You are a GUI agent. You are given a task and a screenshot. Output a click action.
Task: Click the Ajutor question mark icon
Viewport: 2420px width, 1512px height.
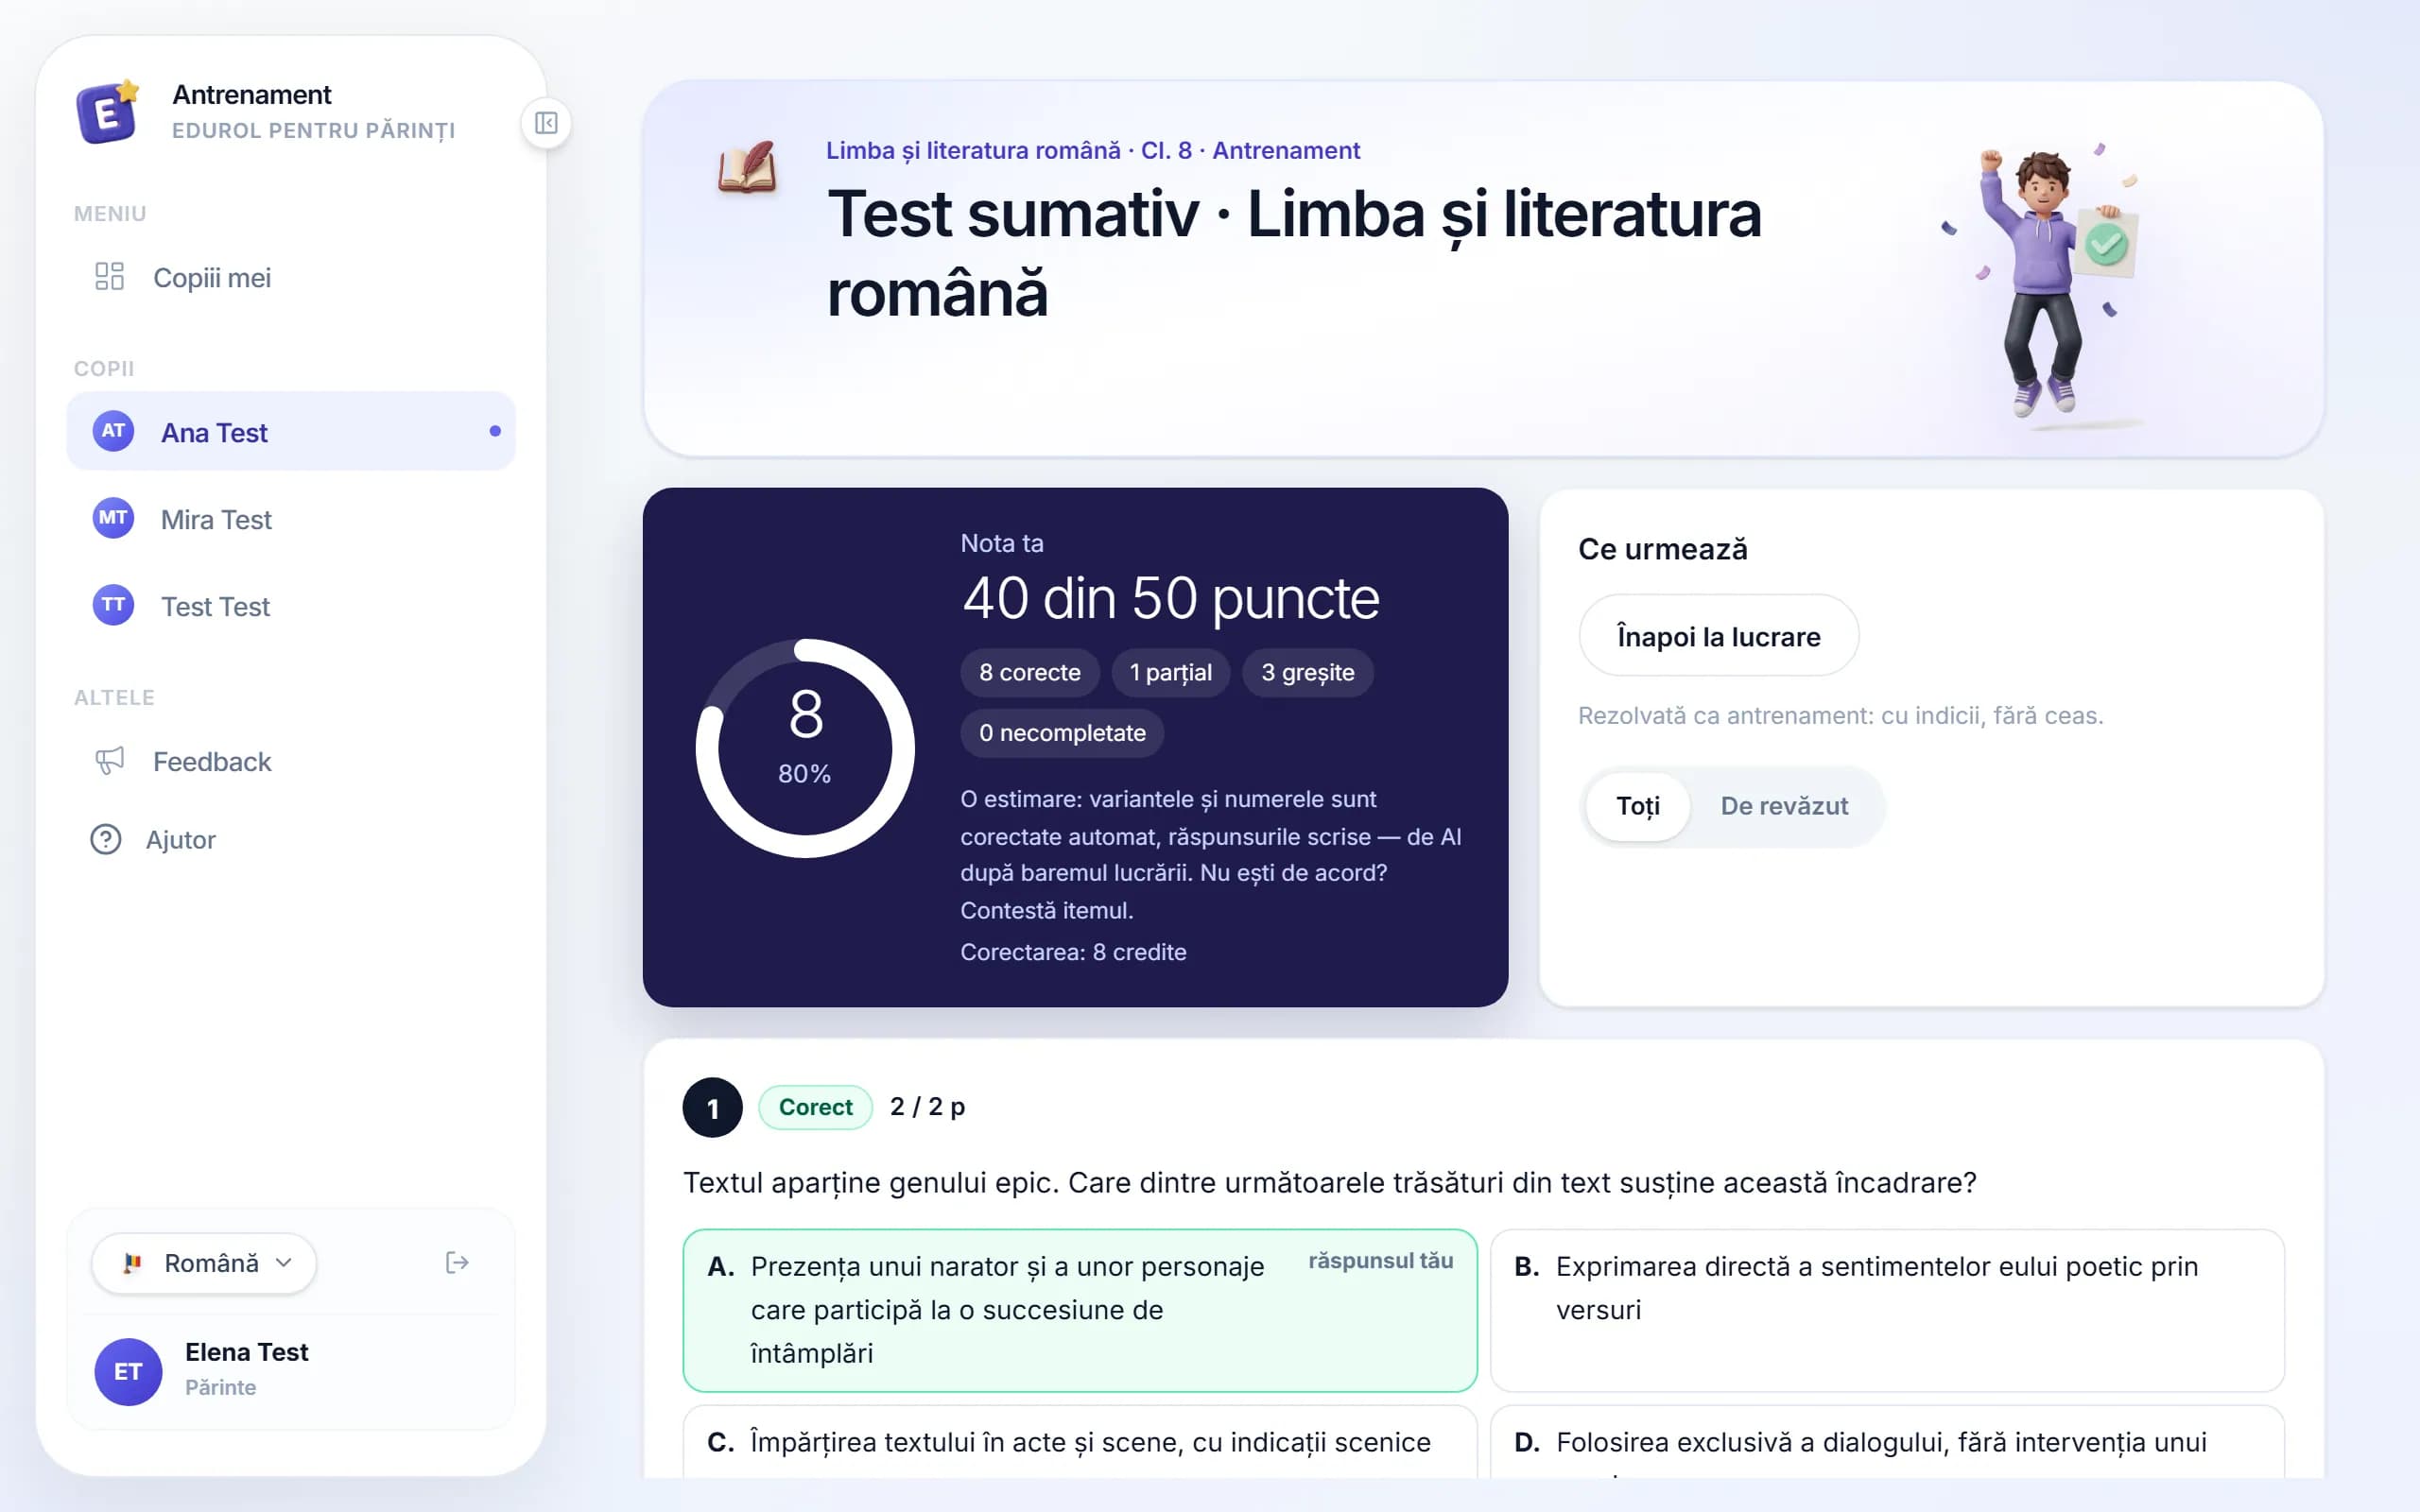tap(106, 839)
